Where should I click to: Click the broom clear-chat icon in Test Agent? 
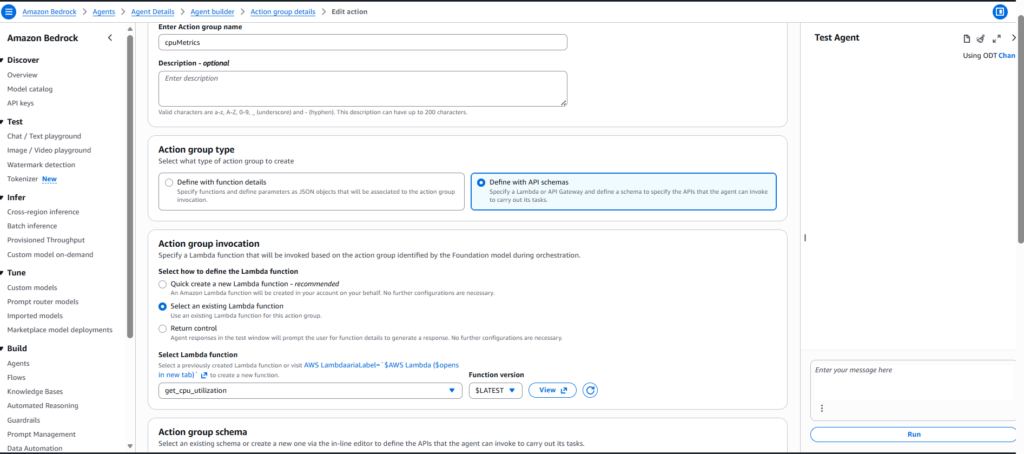tap(981, 38)
